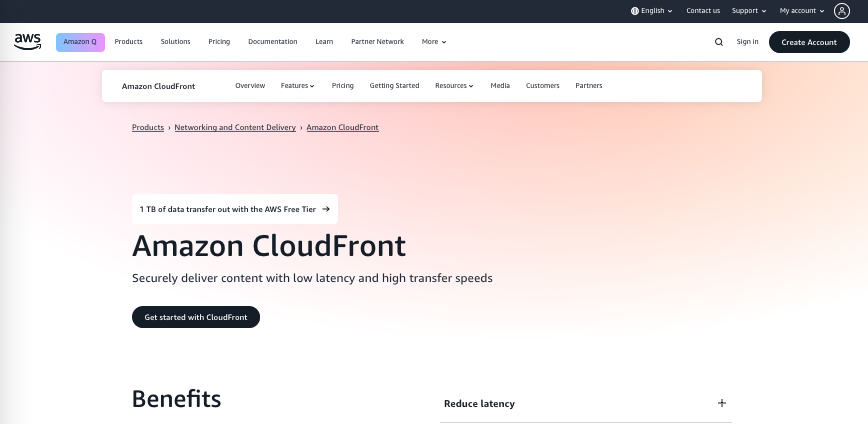Click the Amazon Q button
This screenshot has height=424, width=868.
click(x=80, y=42)
